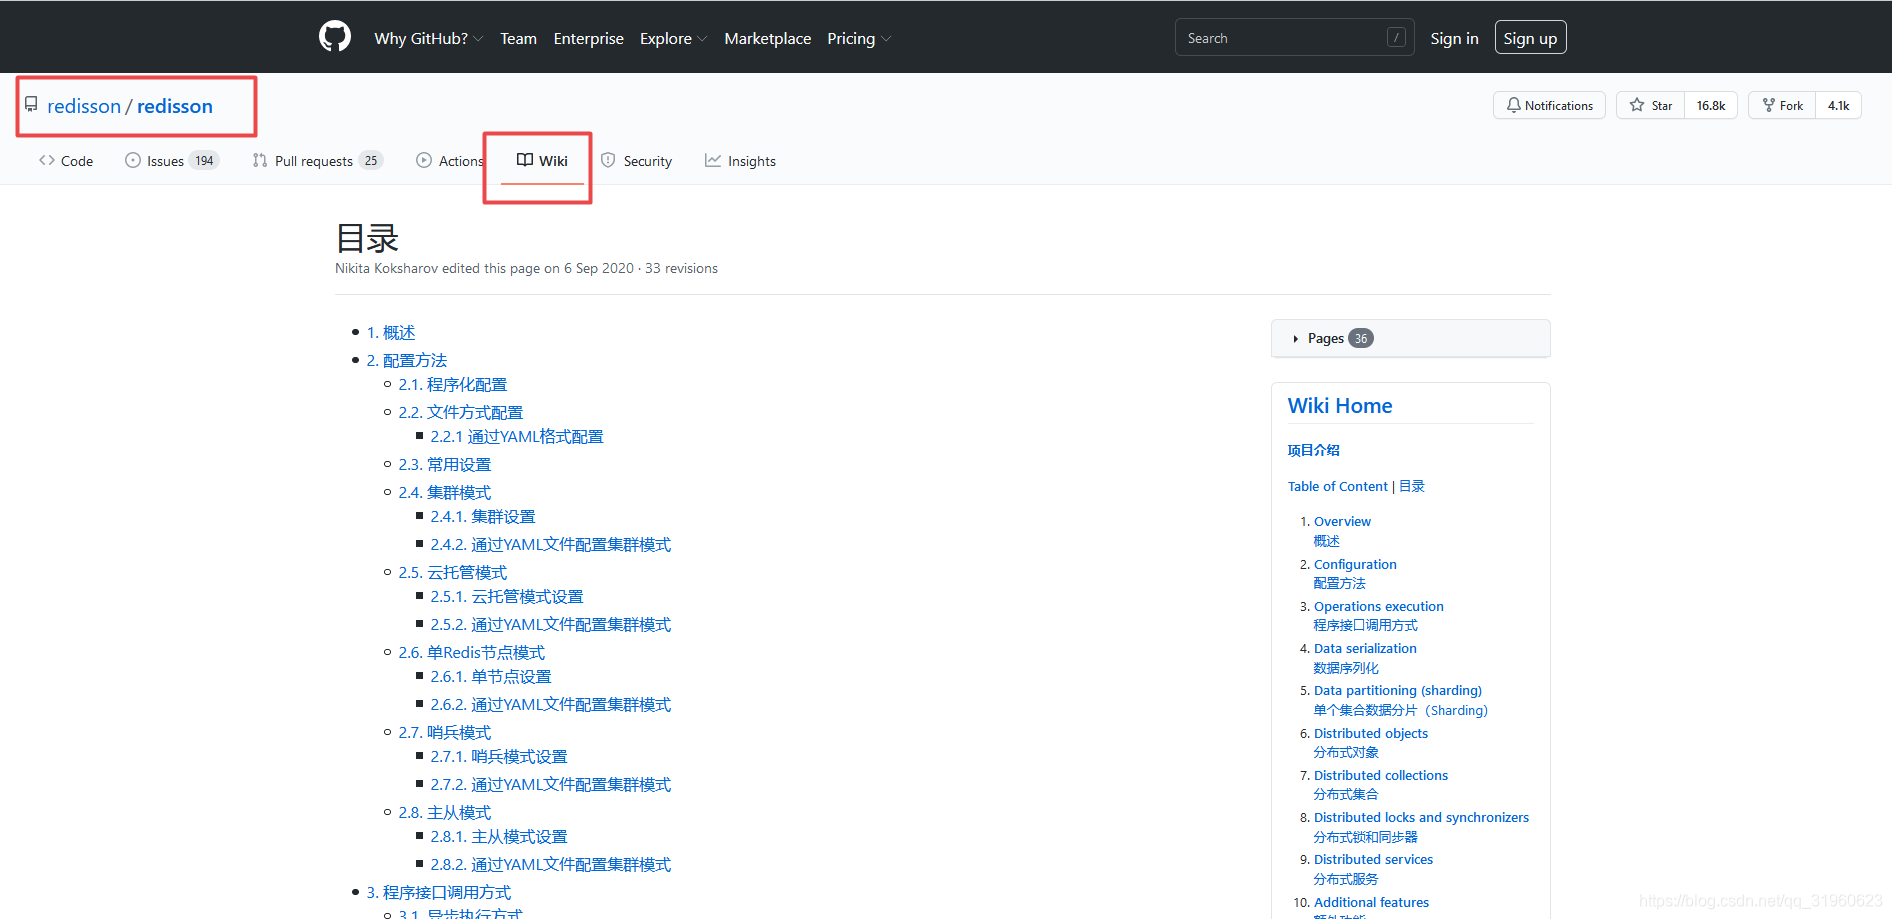Open the Operations execution link
1892x919 pixels.
pos(1379,606)
